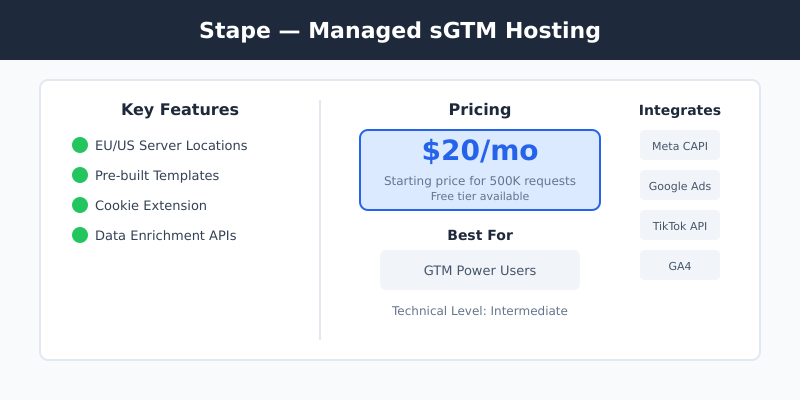Select the Google Ads integration chip
The width and height of the screenshot is (800, 400).
680,185
